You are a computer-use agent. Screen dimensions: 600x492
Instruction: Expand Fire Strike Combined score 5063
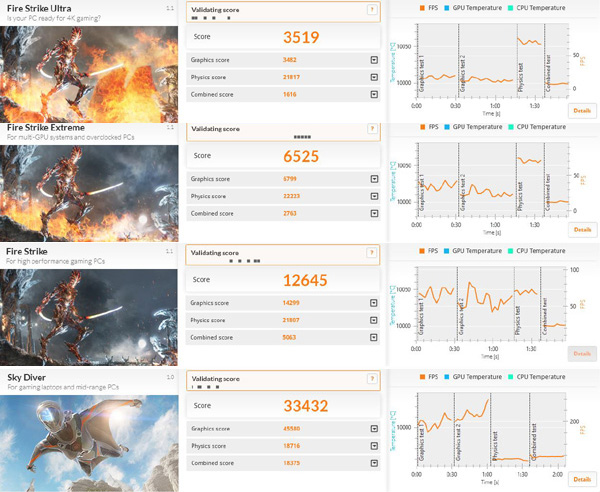click(x=374, y=337)
